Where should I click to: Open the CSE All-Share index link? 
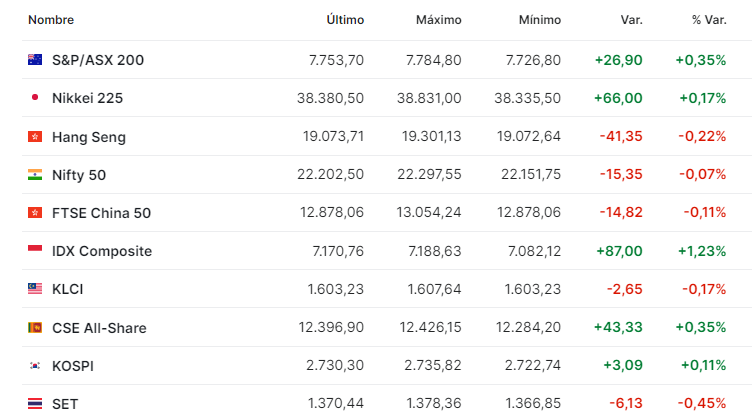pyautogui.click(x=99, y=328)
